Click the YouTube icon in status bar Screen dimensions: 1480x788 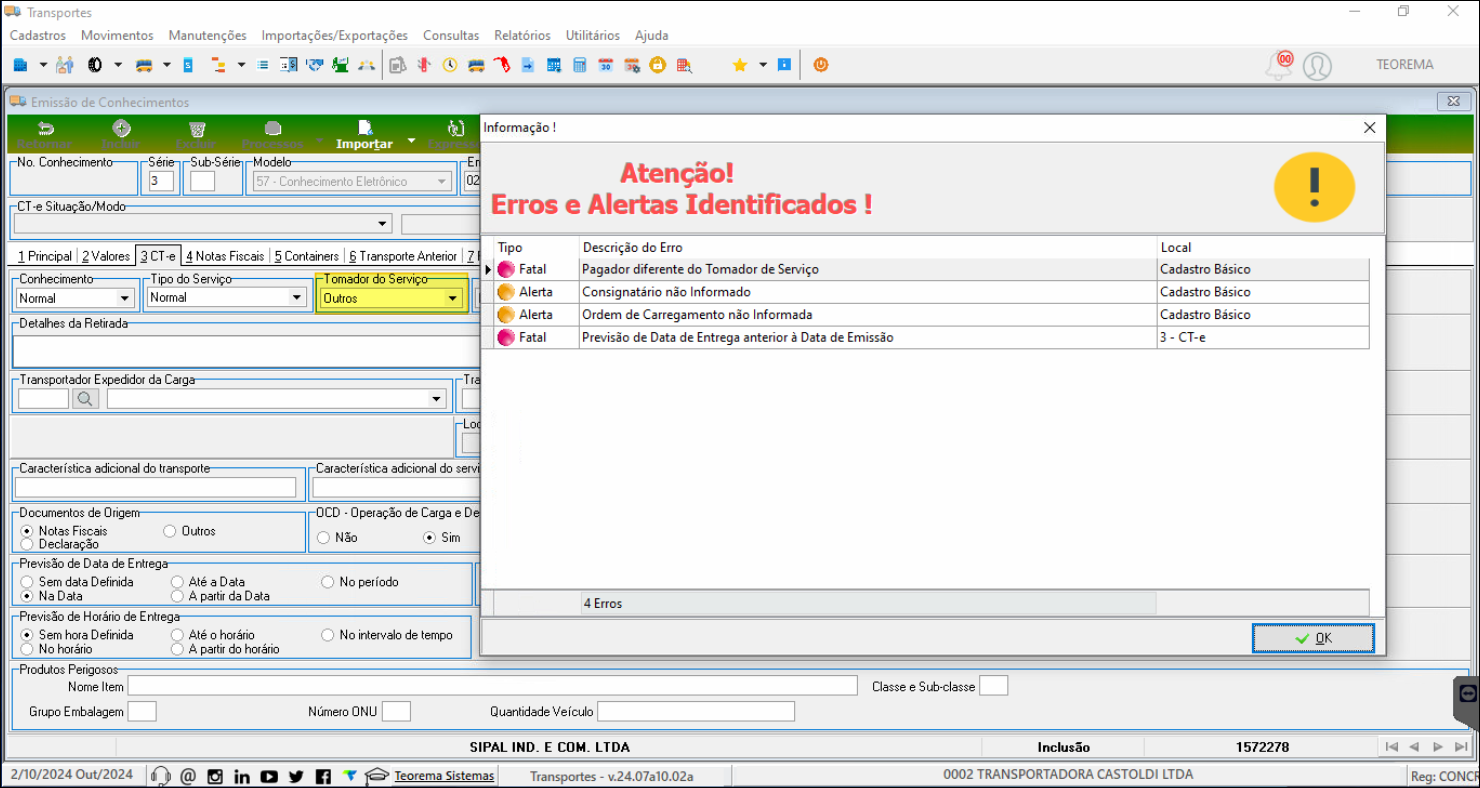click(x=269, y=776)
